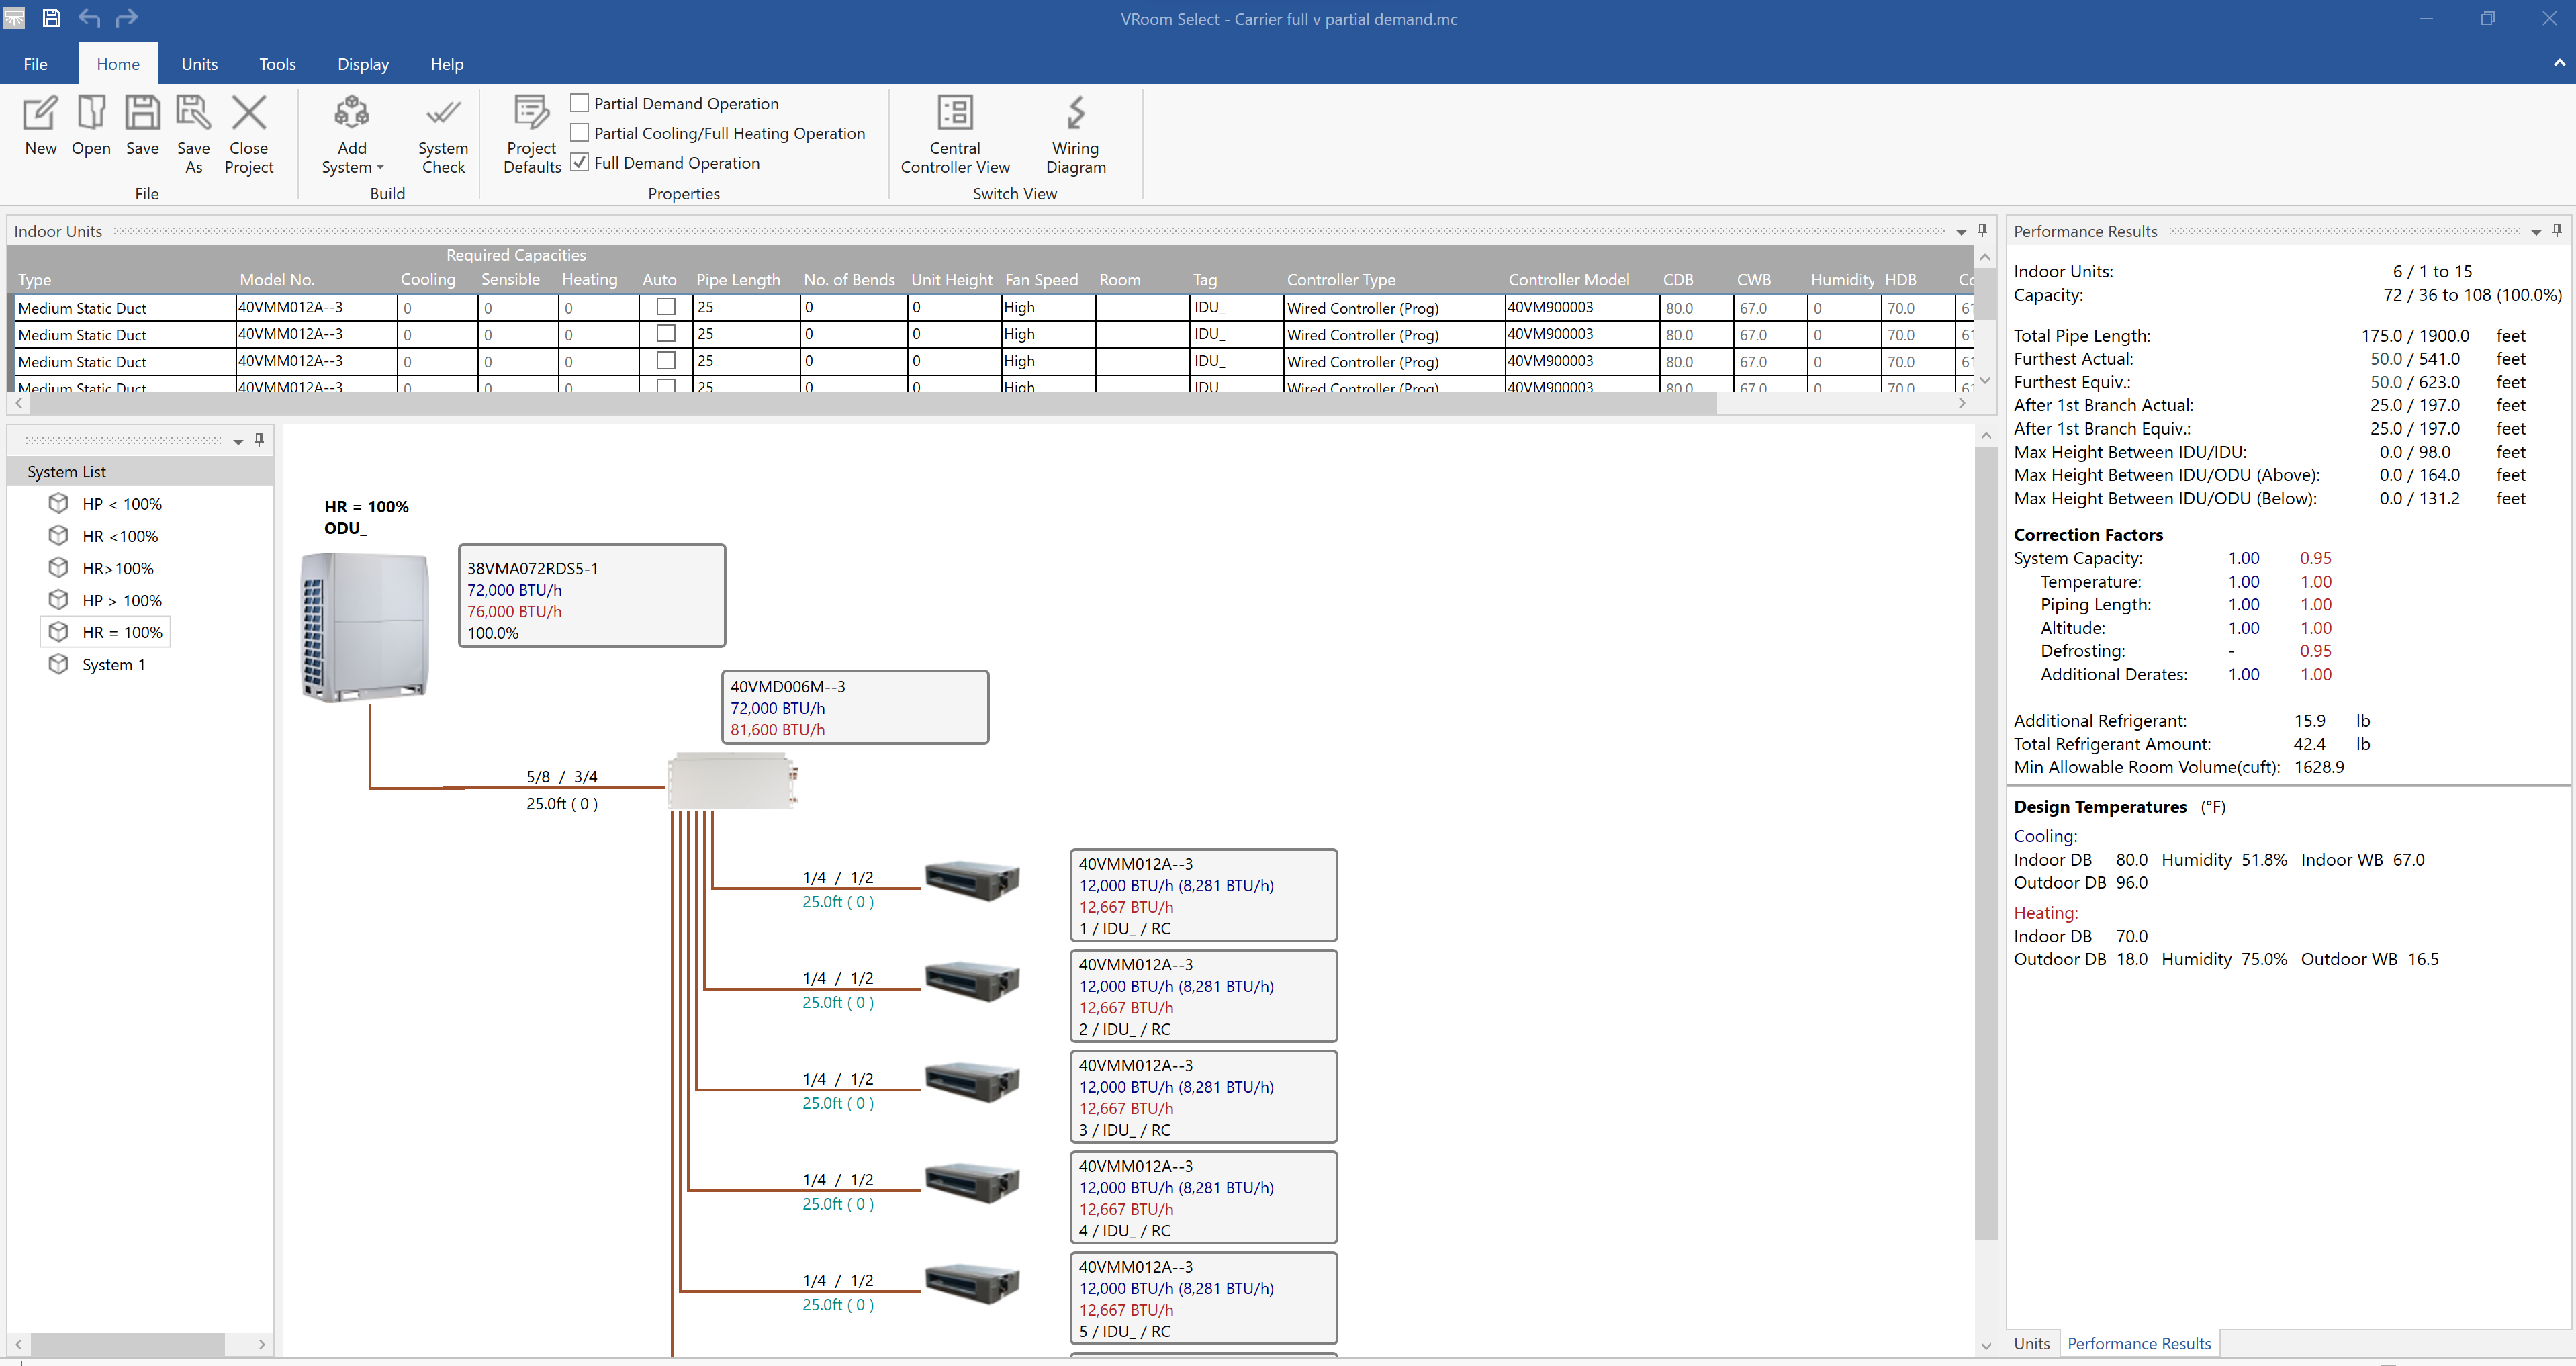This screenshot has height=1366, width=2576.
Task: Uncheck Full Demand Operation
Action: pos(580,162)
